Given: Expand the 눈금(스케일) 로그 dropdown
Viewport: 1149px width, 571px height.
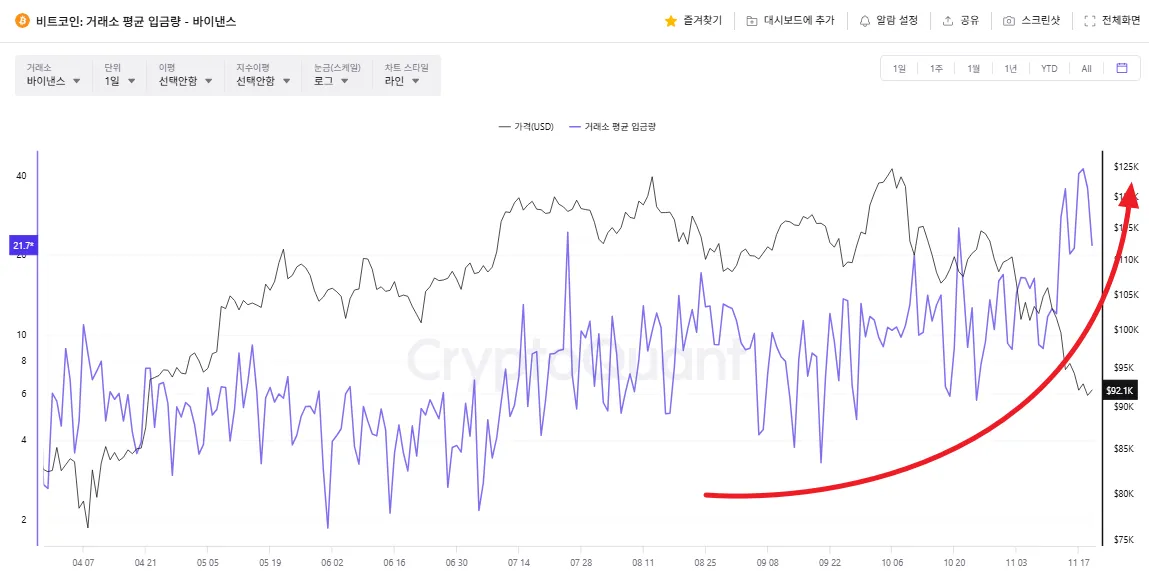Looking at the screenshot, I should coord(331,81).
